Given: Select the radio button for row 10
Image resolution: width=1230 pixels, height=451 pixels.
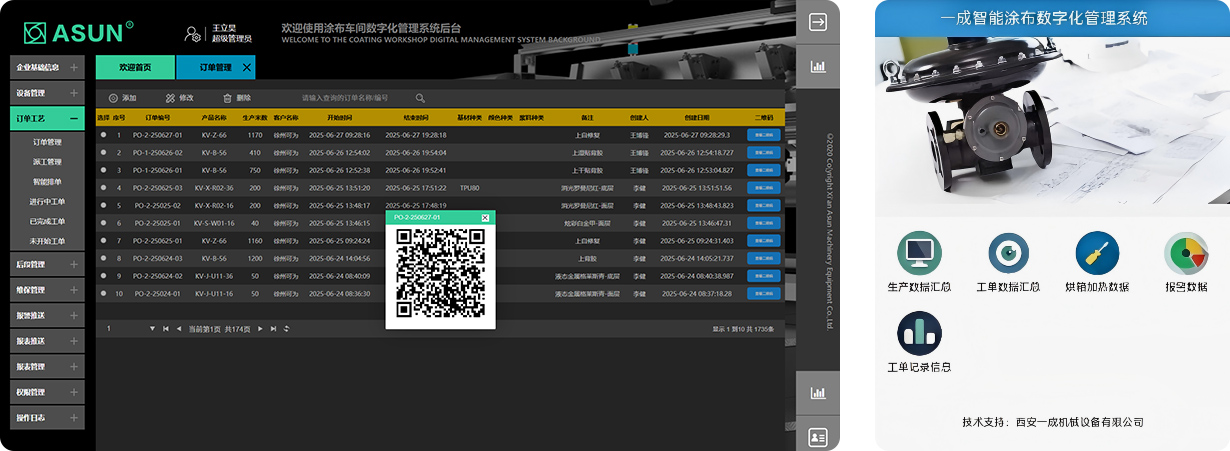Looking at the screenshot, I should click(x=103, y=294).
